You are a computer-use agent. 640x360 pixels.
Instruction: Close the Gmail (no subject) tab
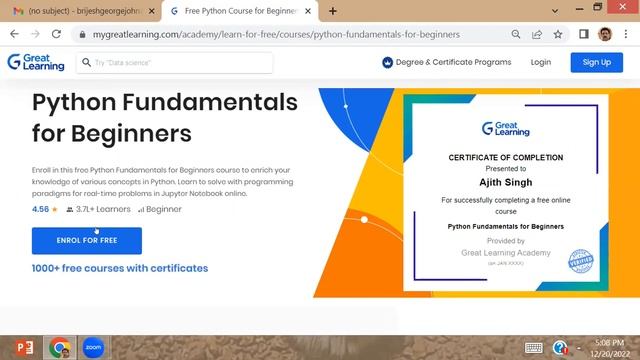pyautogui.click(x=151, y=11)
